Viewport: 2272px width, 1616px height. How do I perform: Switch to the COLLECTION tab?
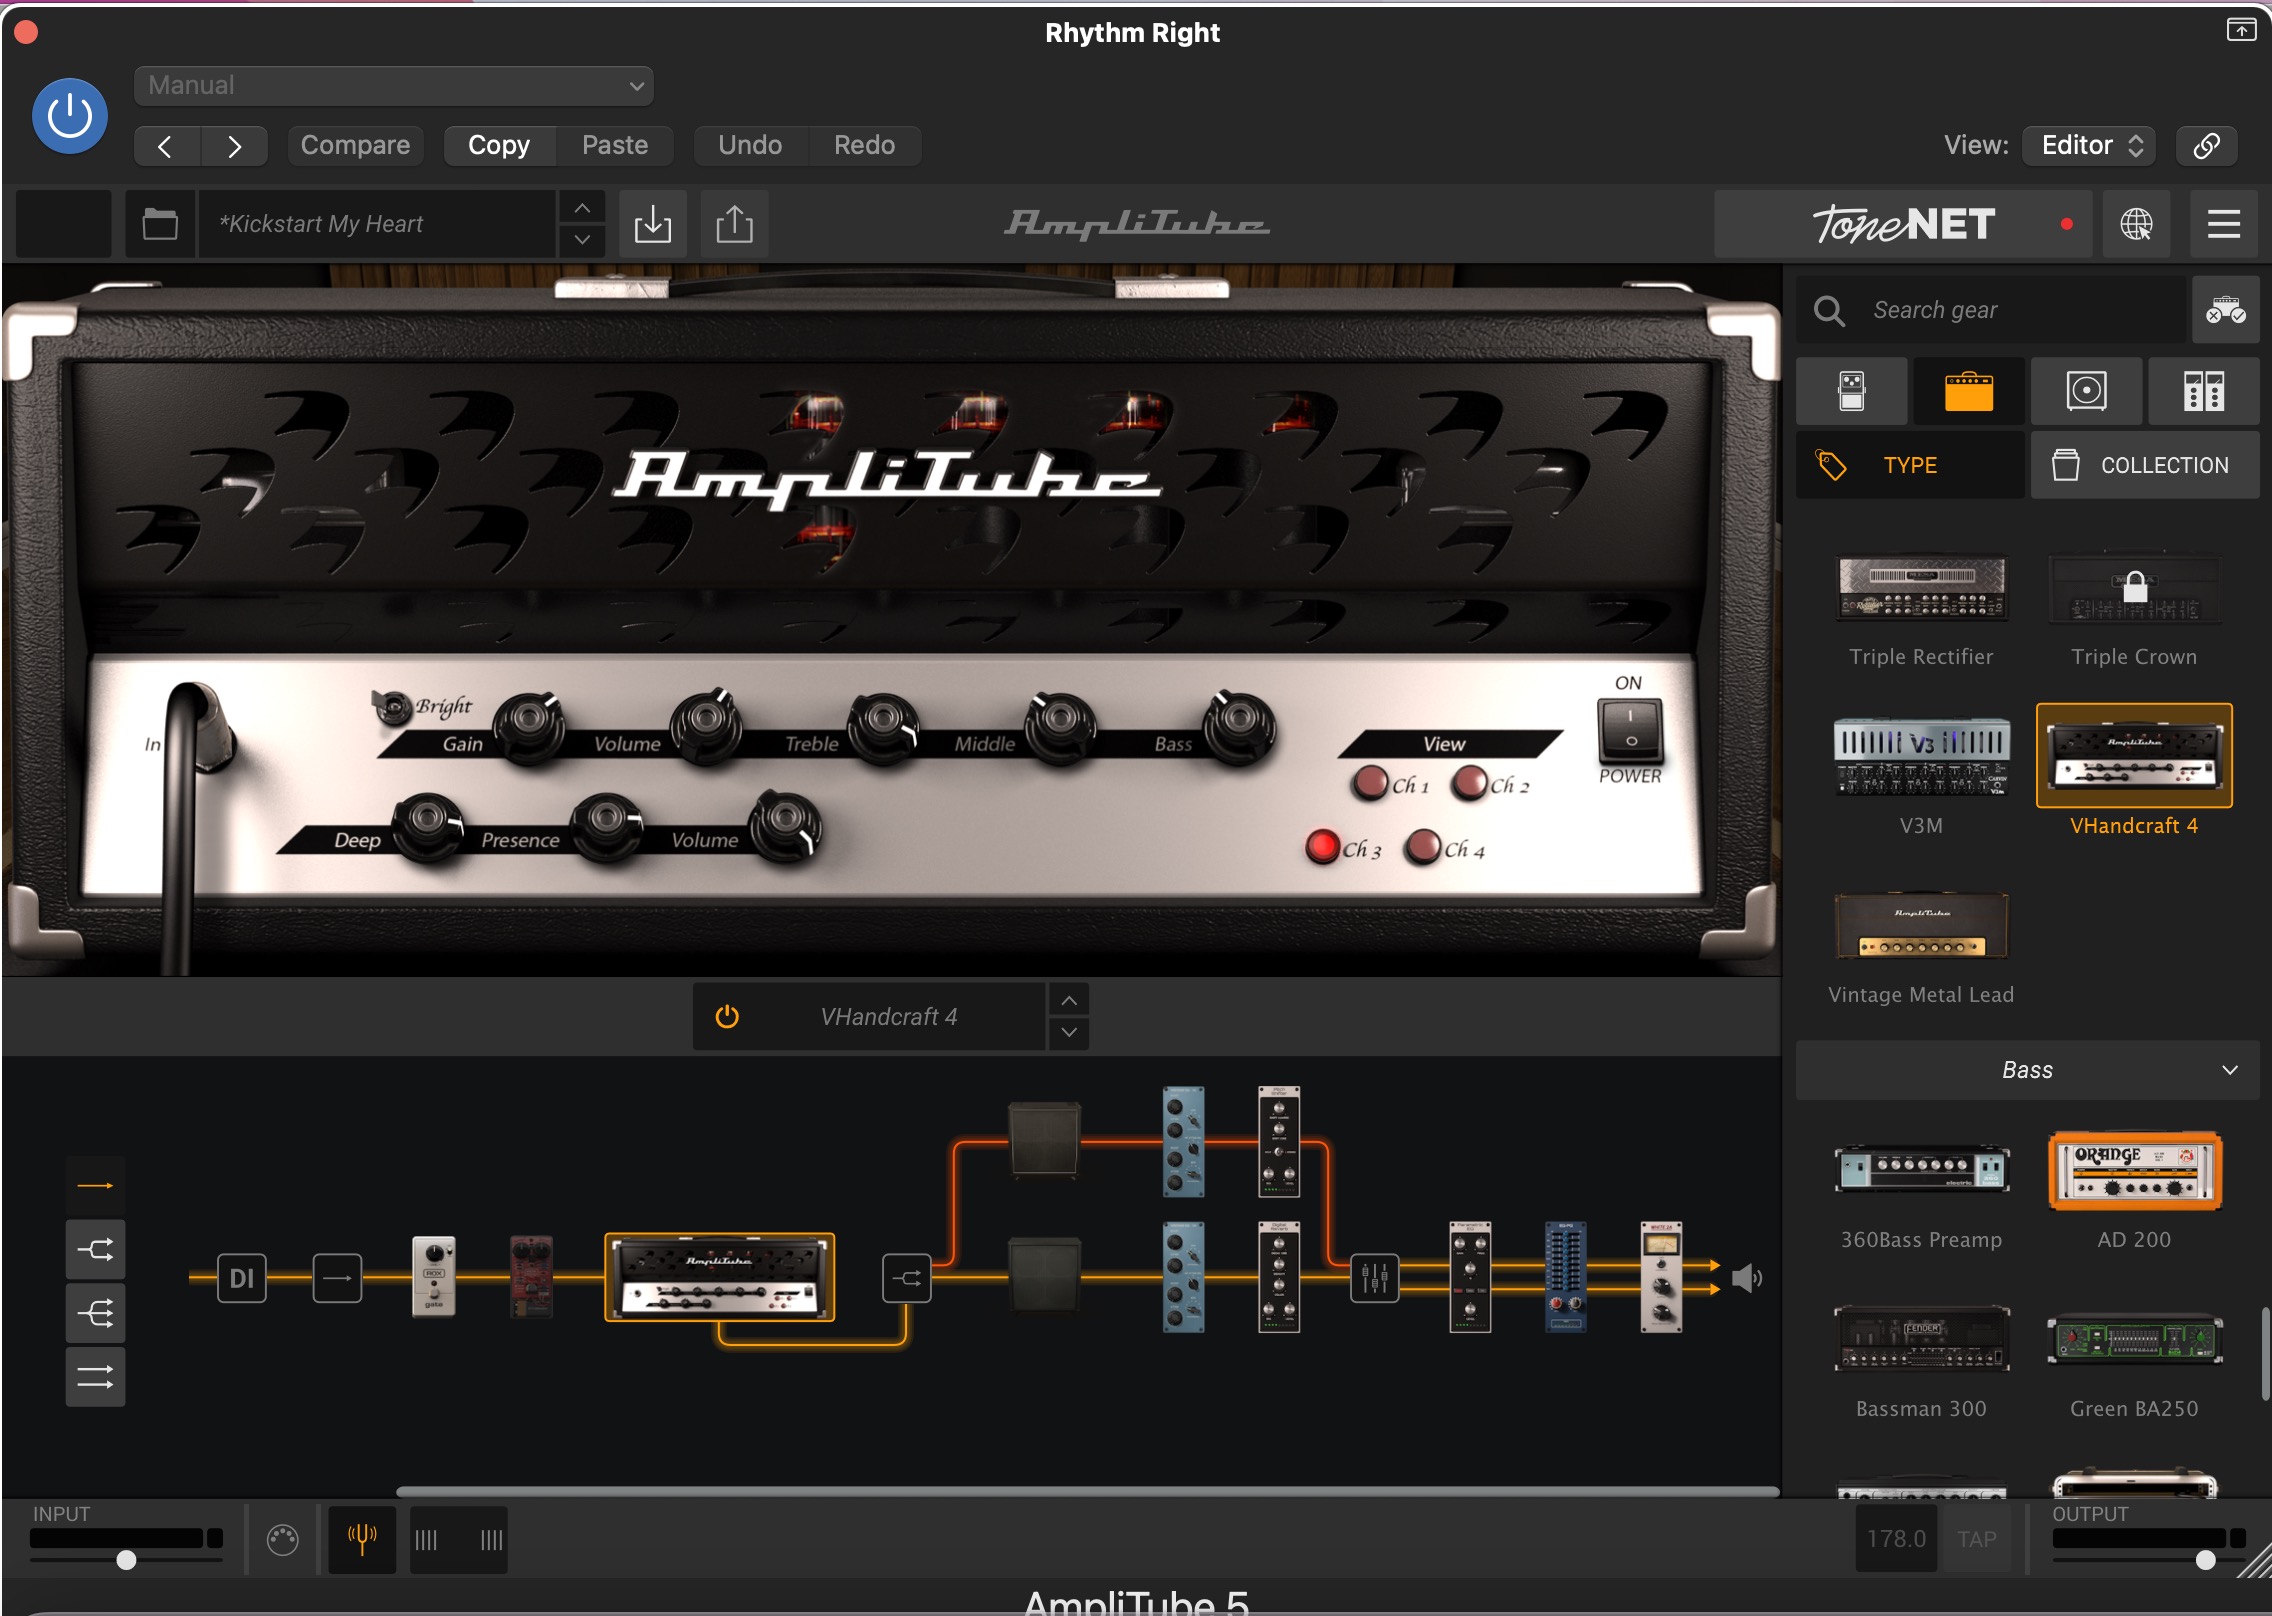[x=2145, y=465]
